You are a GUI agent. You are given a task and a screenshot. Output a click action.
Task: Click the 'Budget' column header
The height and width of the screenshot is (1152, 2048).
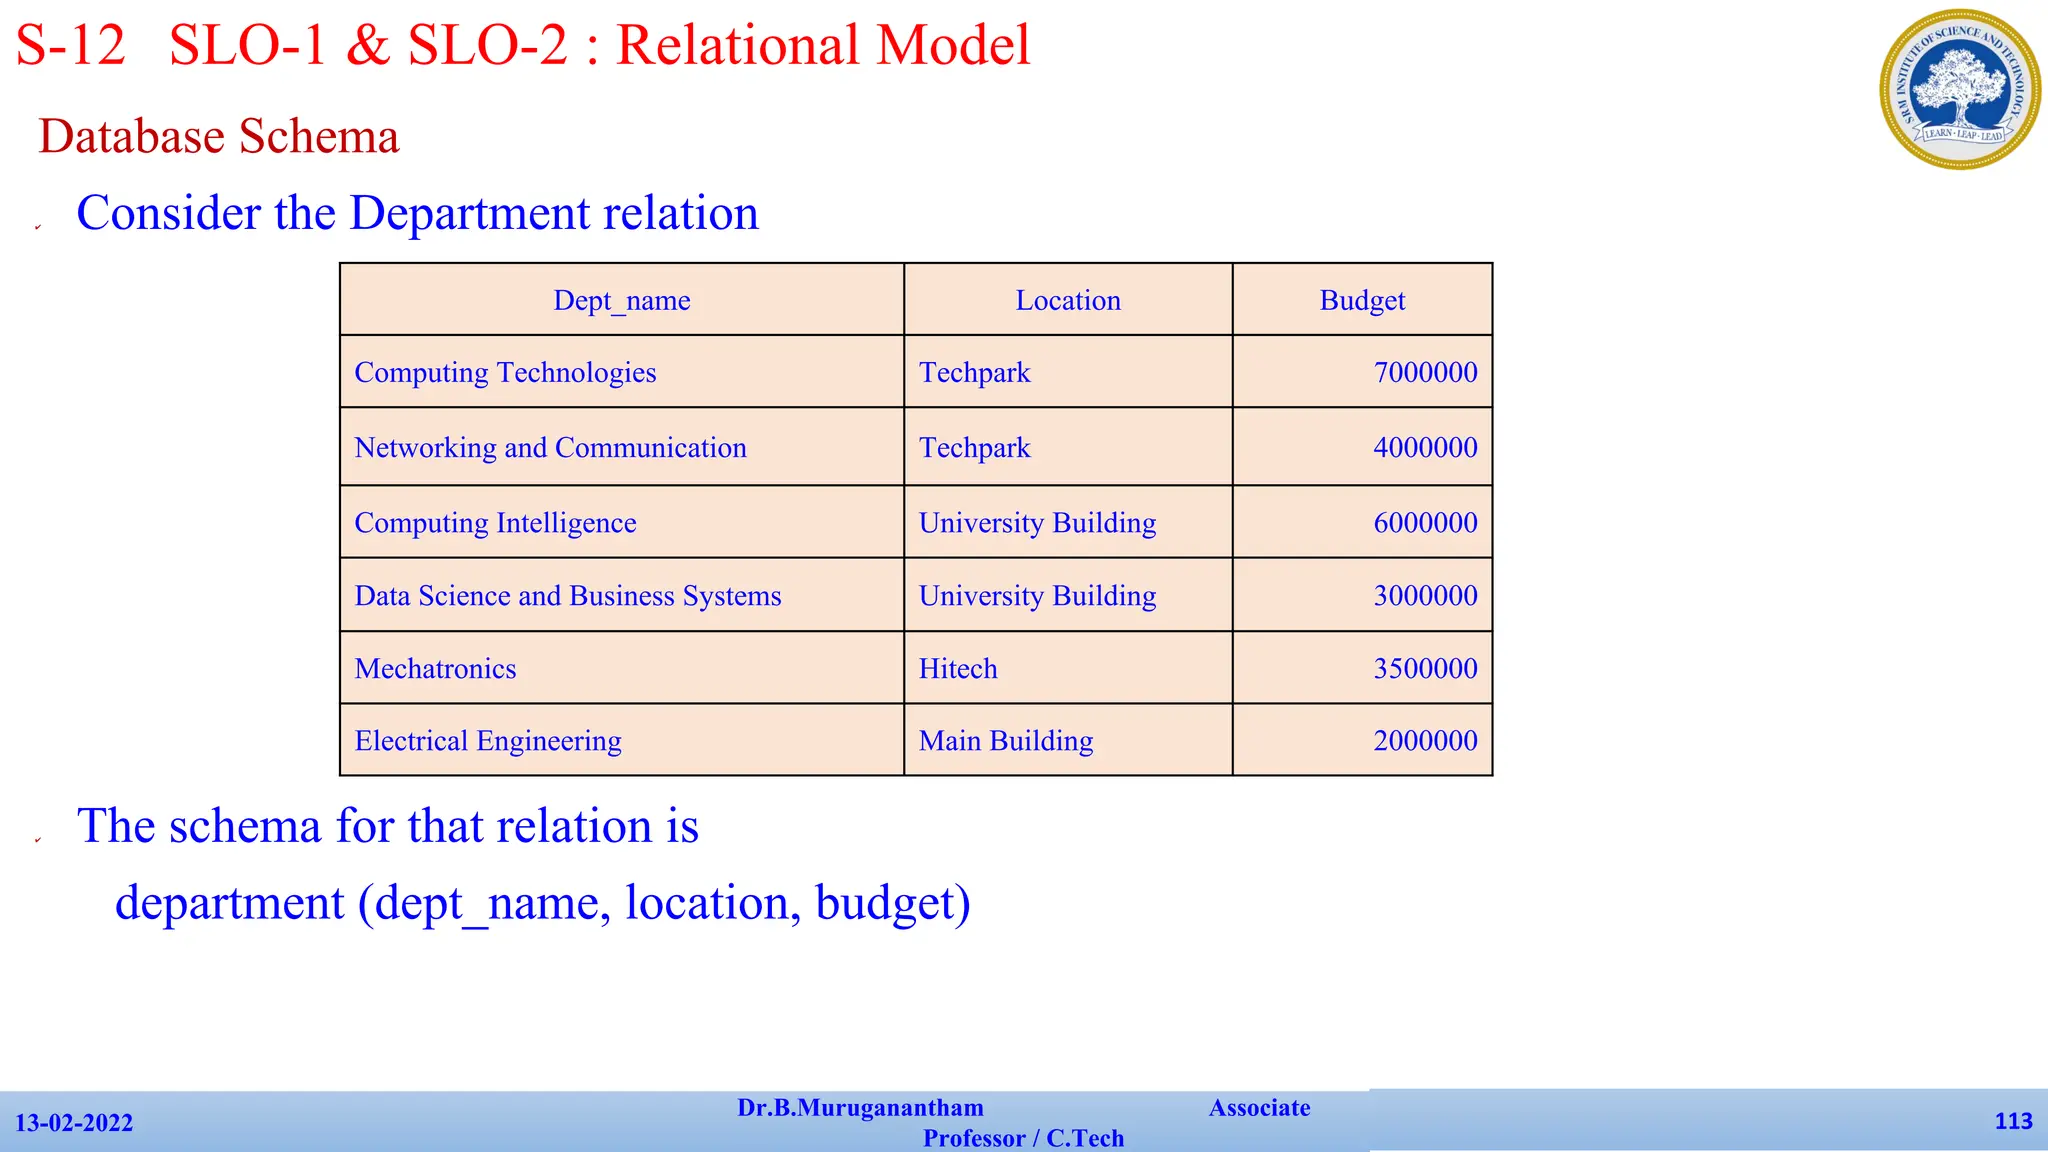click(x=1362, y=300)
